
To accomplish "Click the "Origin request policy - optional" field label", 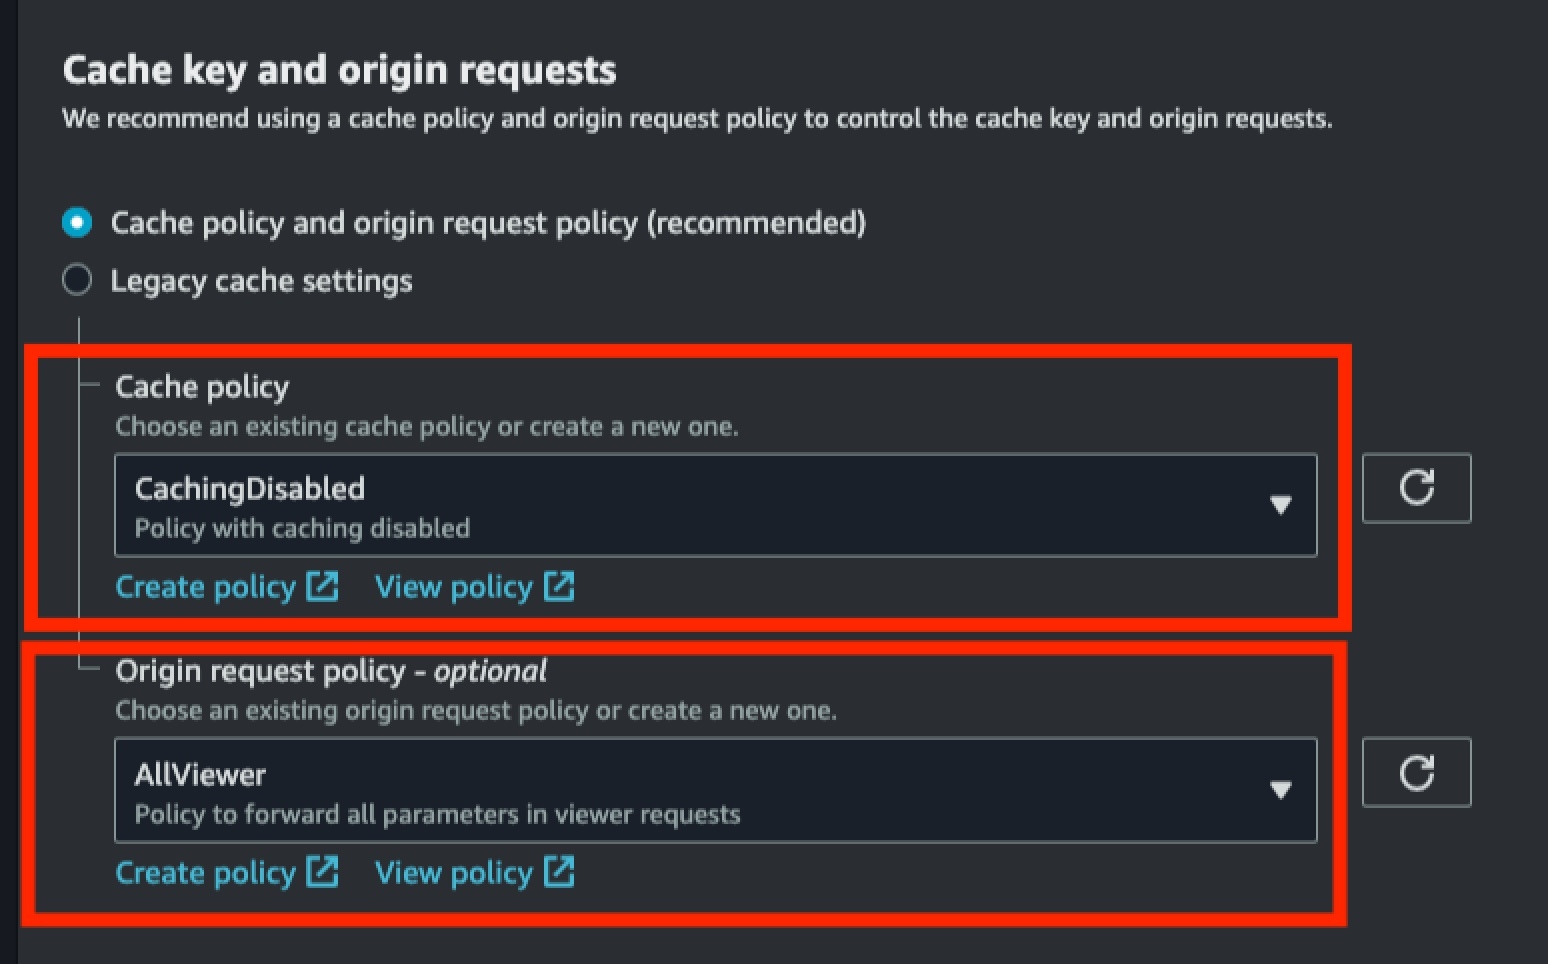I will [x=331, y=671].
